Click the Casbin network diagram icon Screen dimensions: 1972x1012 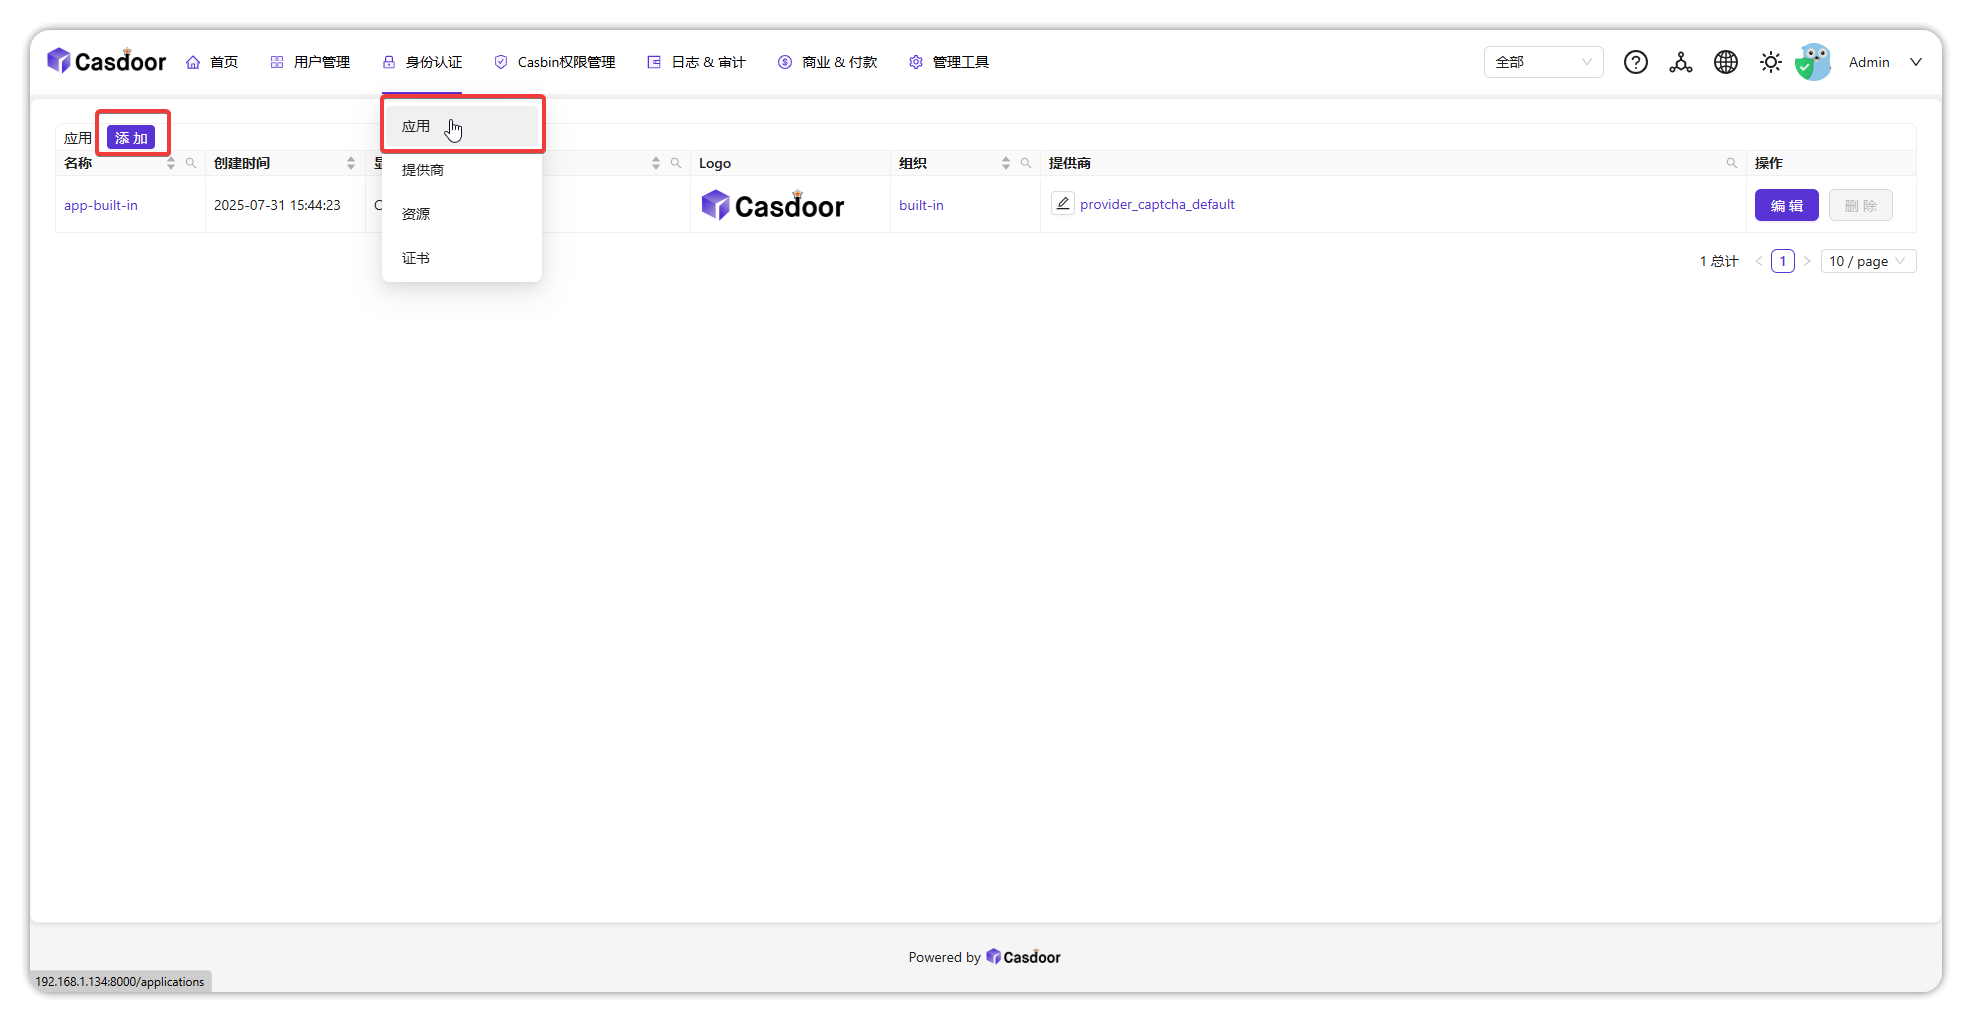coord(1681,61)
